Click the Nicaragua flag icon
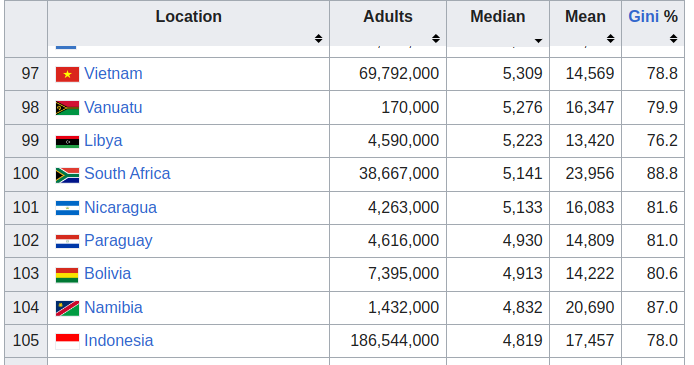This screenshot has width=694, height=365. (67, 208)
